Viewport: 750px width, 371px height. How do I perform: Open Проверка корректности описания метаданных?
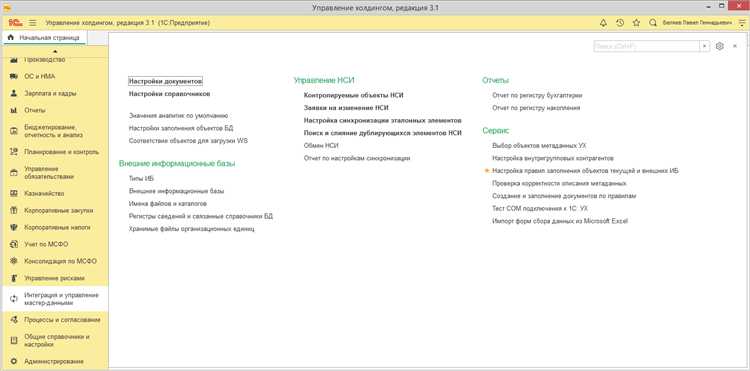(x=560, y=184)
